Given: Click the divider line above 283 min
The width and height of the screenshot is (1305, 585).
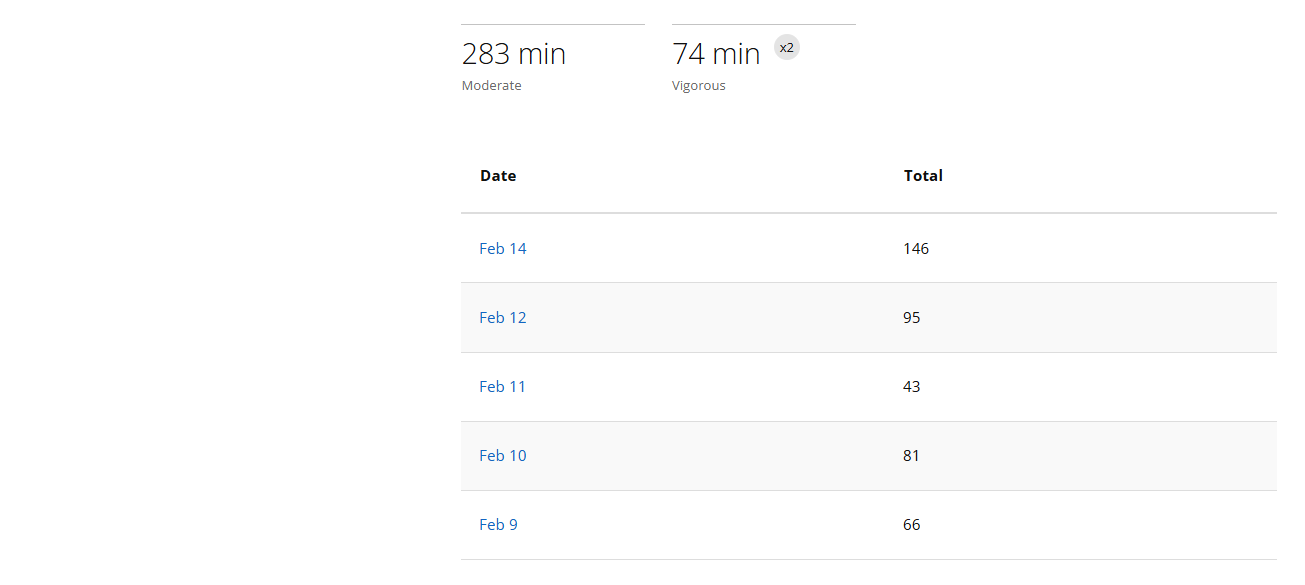Looking at the screenshot, I should point(553,24).
